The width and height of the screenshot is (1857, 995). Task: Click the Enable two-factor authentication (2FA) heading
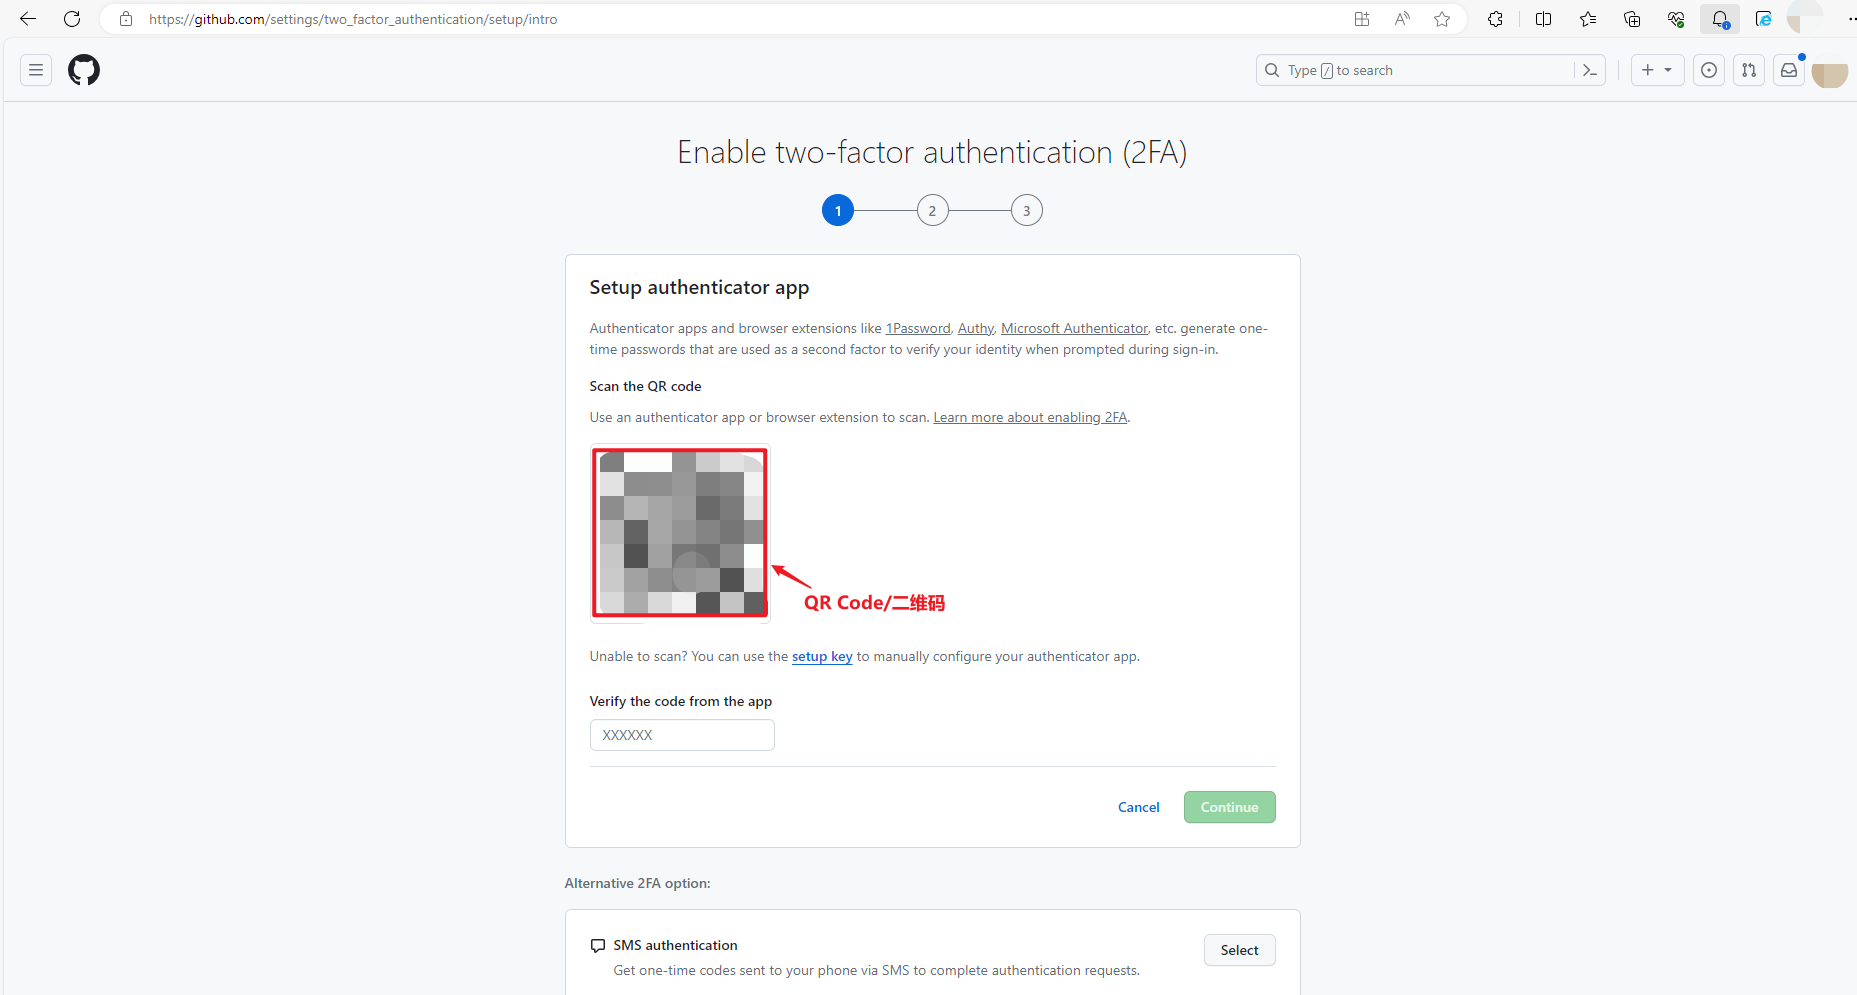(x=932, y=152)
